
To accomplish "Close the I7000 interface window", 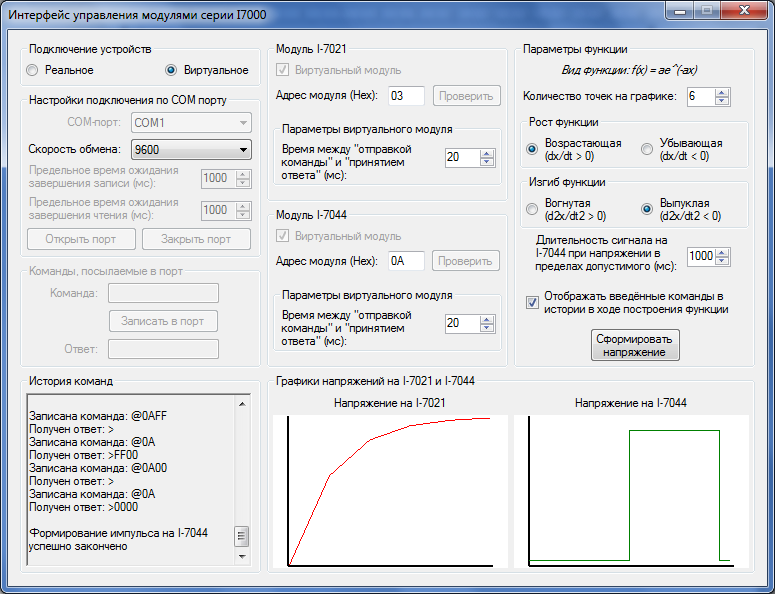I will pos(744,10).
